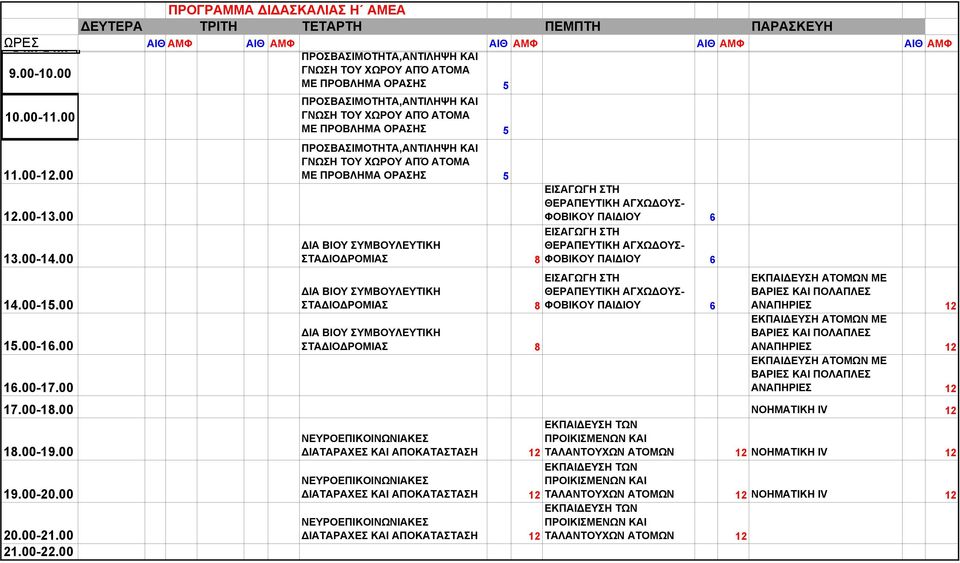Click ΝΟΗΜΑΤΙΚΗ IV cell in 19.00-20.00 row
The height and width of the screenshot is (563, 960).
[x=825, y=482]
